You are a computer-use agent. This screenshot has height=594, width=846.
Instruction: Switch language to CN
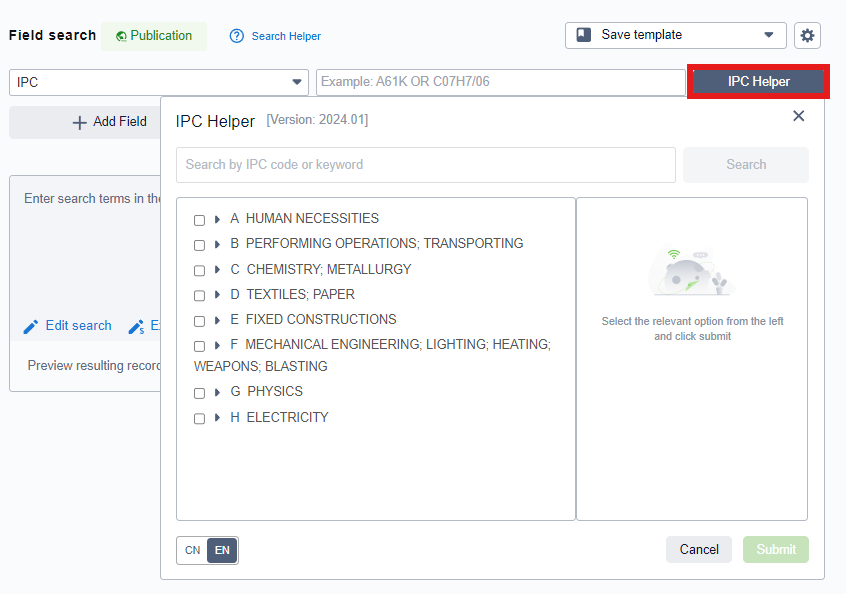(x=193, y=550)
